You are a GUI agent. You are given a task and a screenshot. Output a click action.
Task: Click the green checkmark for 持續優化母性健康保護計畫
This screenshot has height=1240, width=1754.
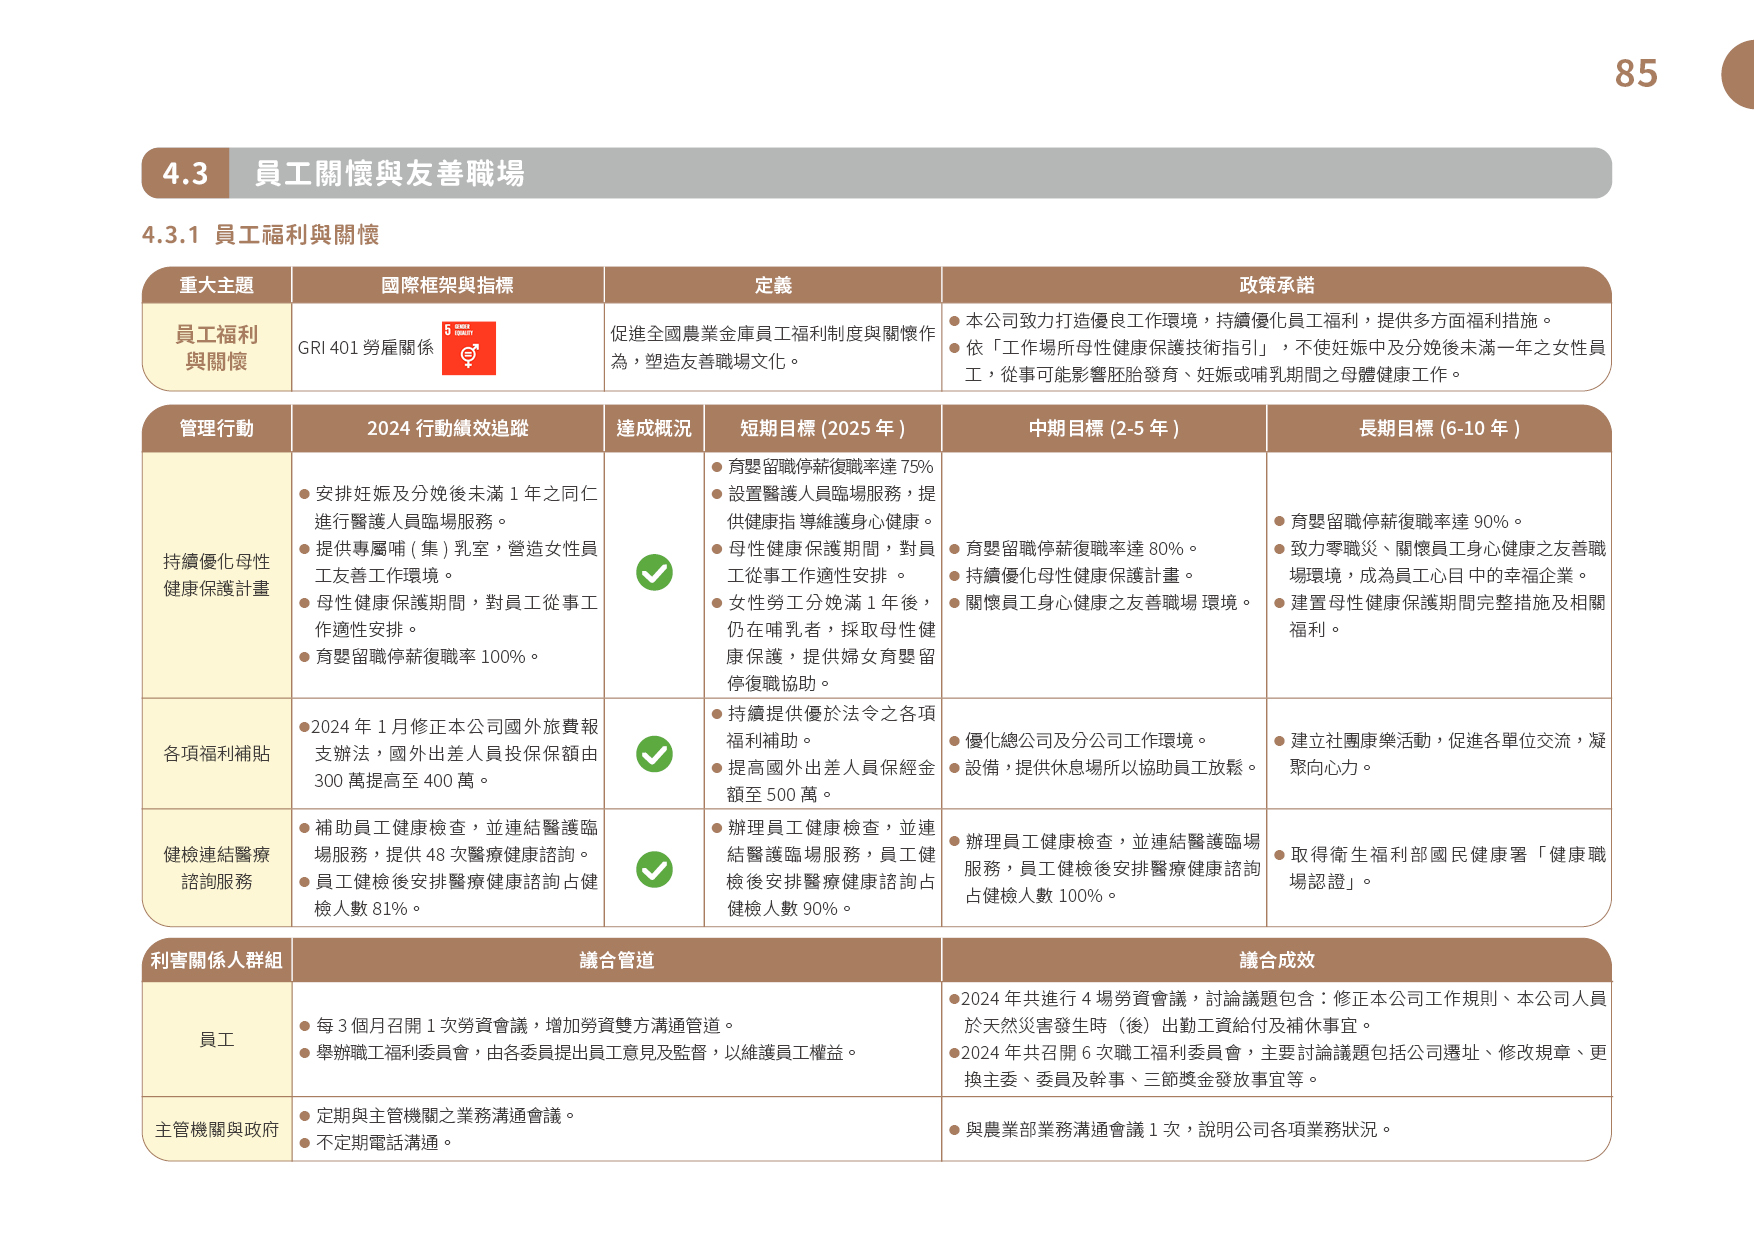(654, 573)
